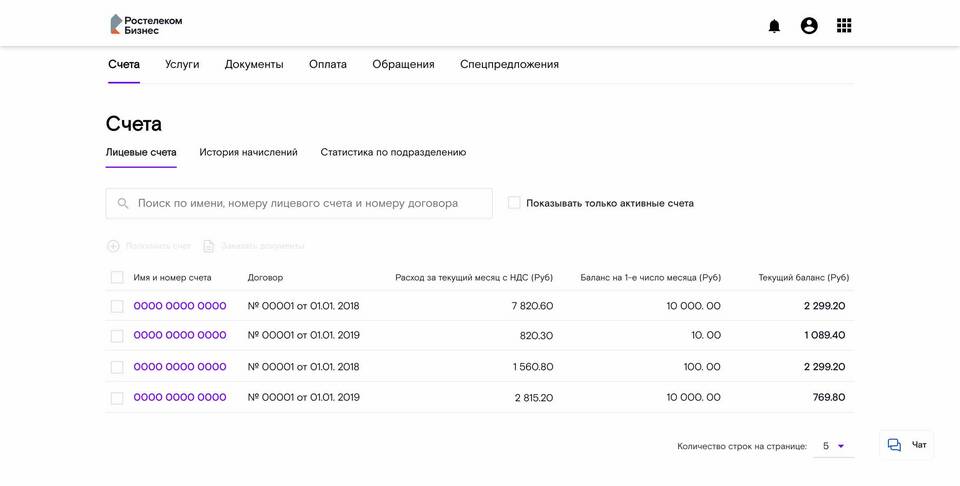The height and width of the screenshot is (486, 960).
Task: Open the apps grid menu
Action: 844,26
